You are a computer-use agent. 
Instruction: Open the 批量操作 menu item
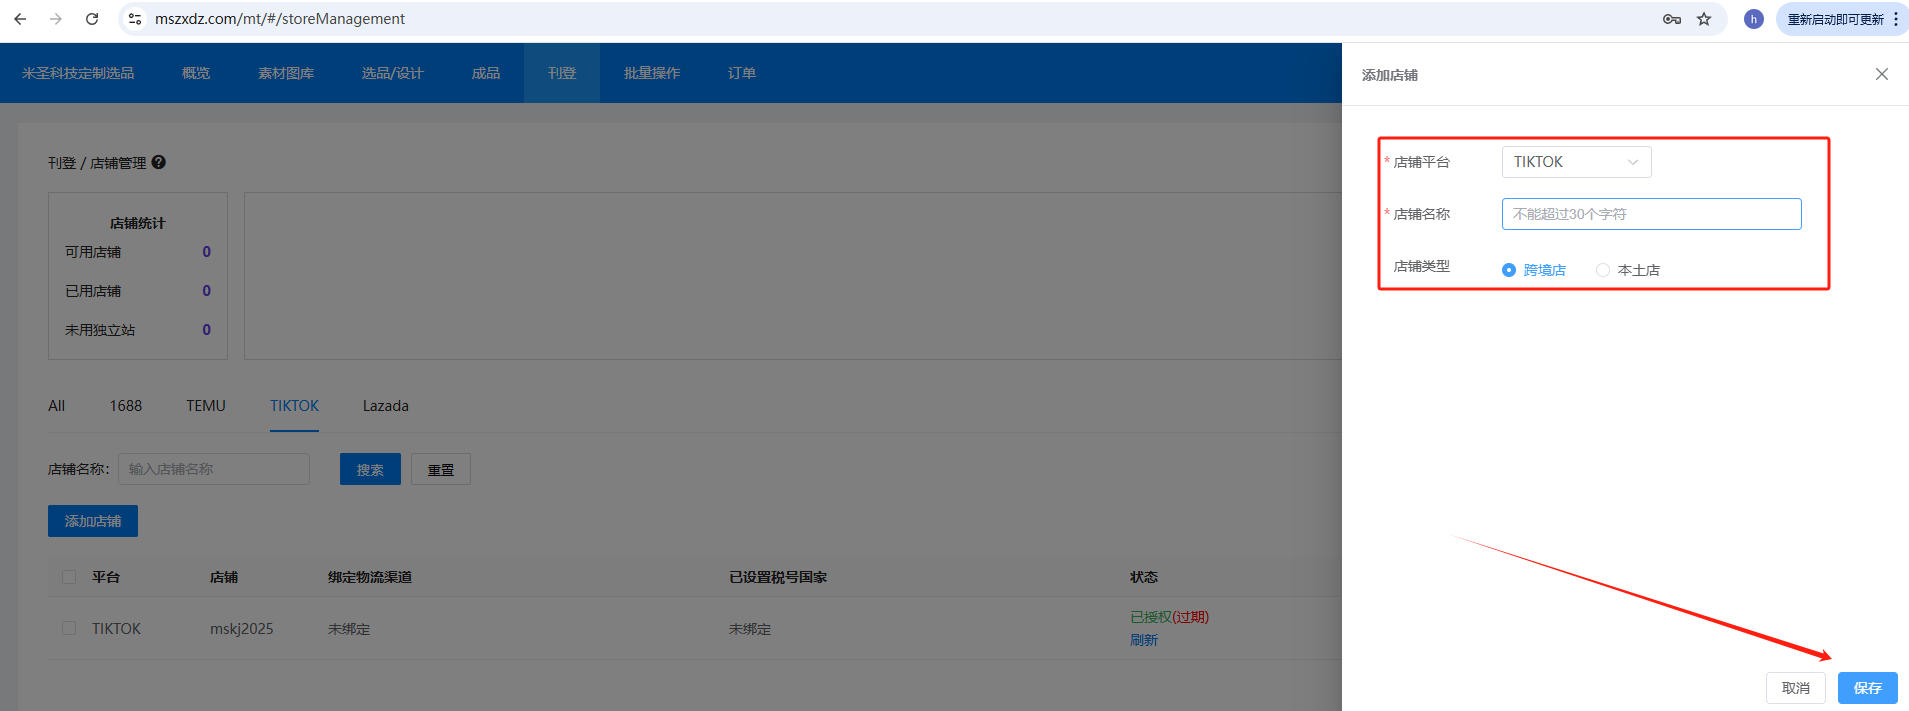pyautogui.click(x=651, y=73)
